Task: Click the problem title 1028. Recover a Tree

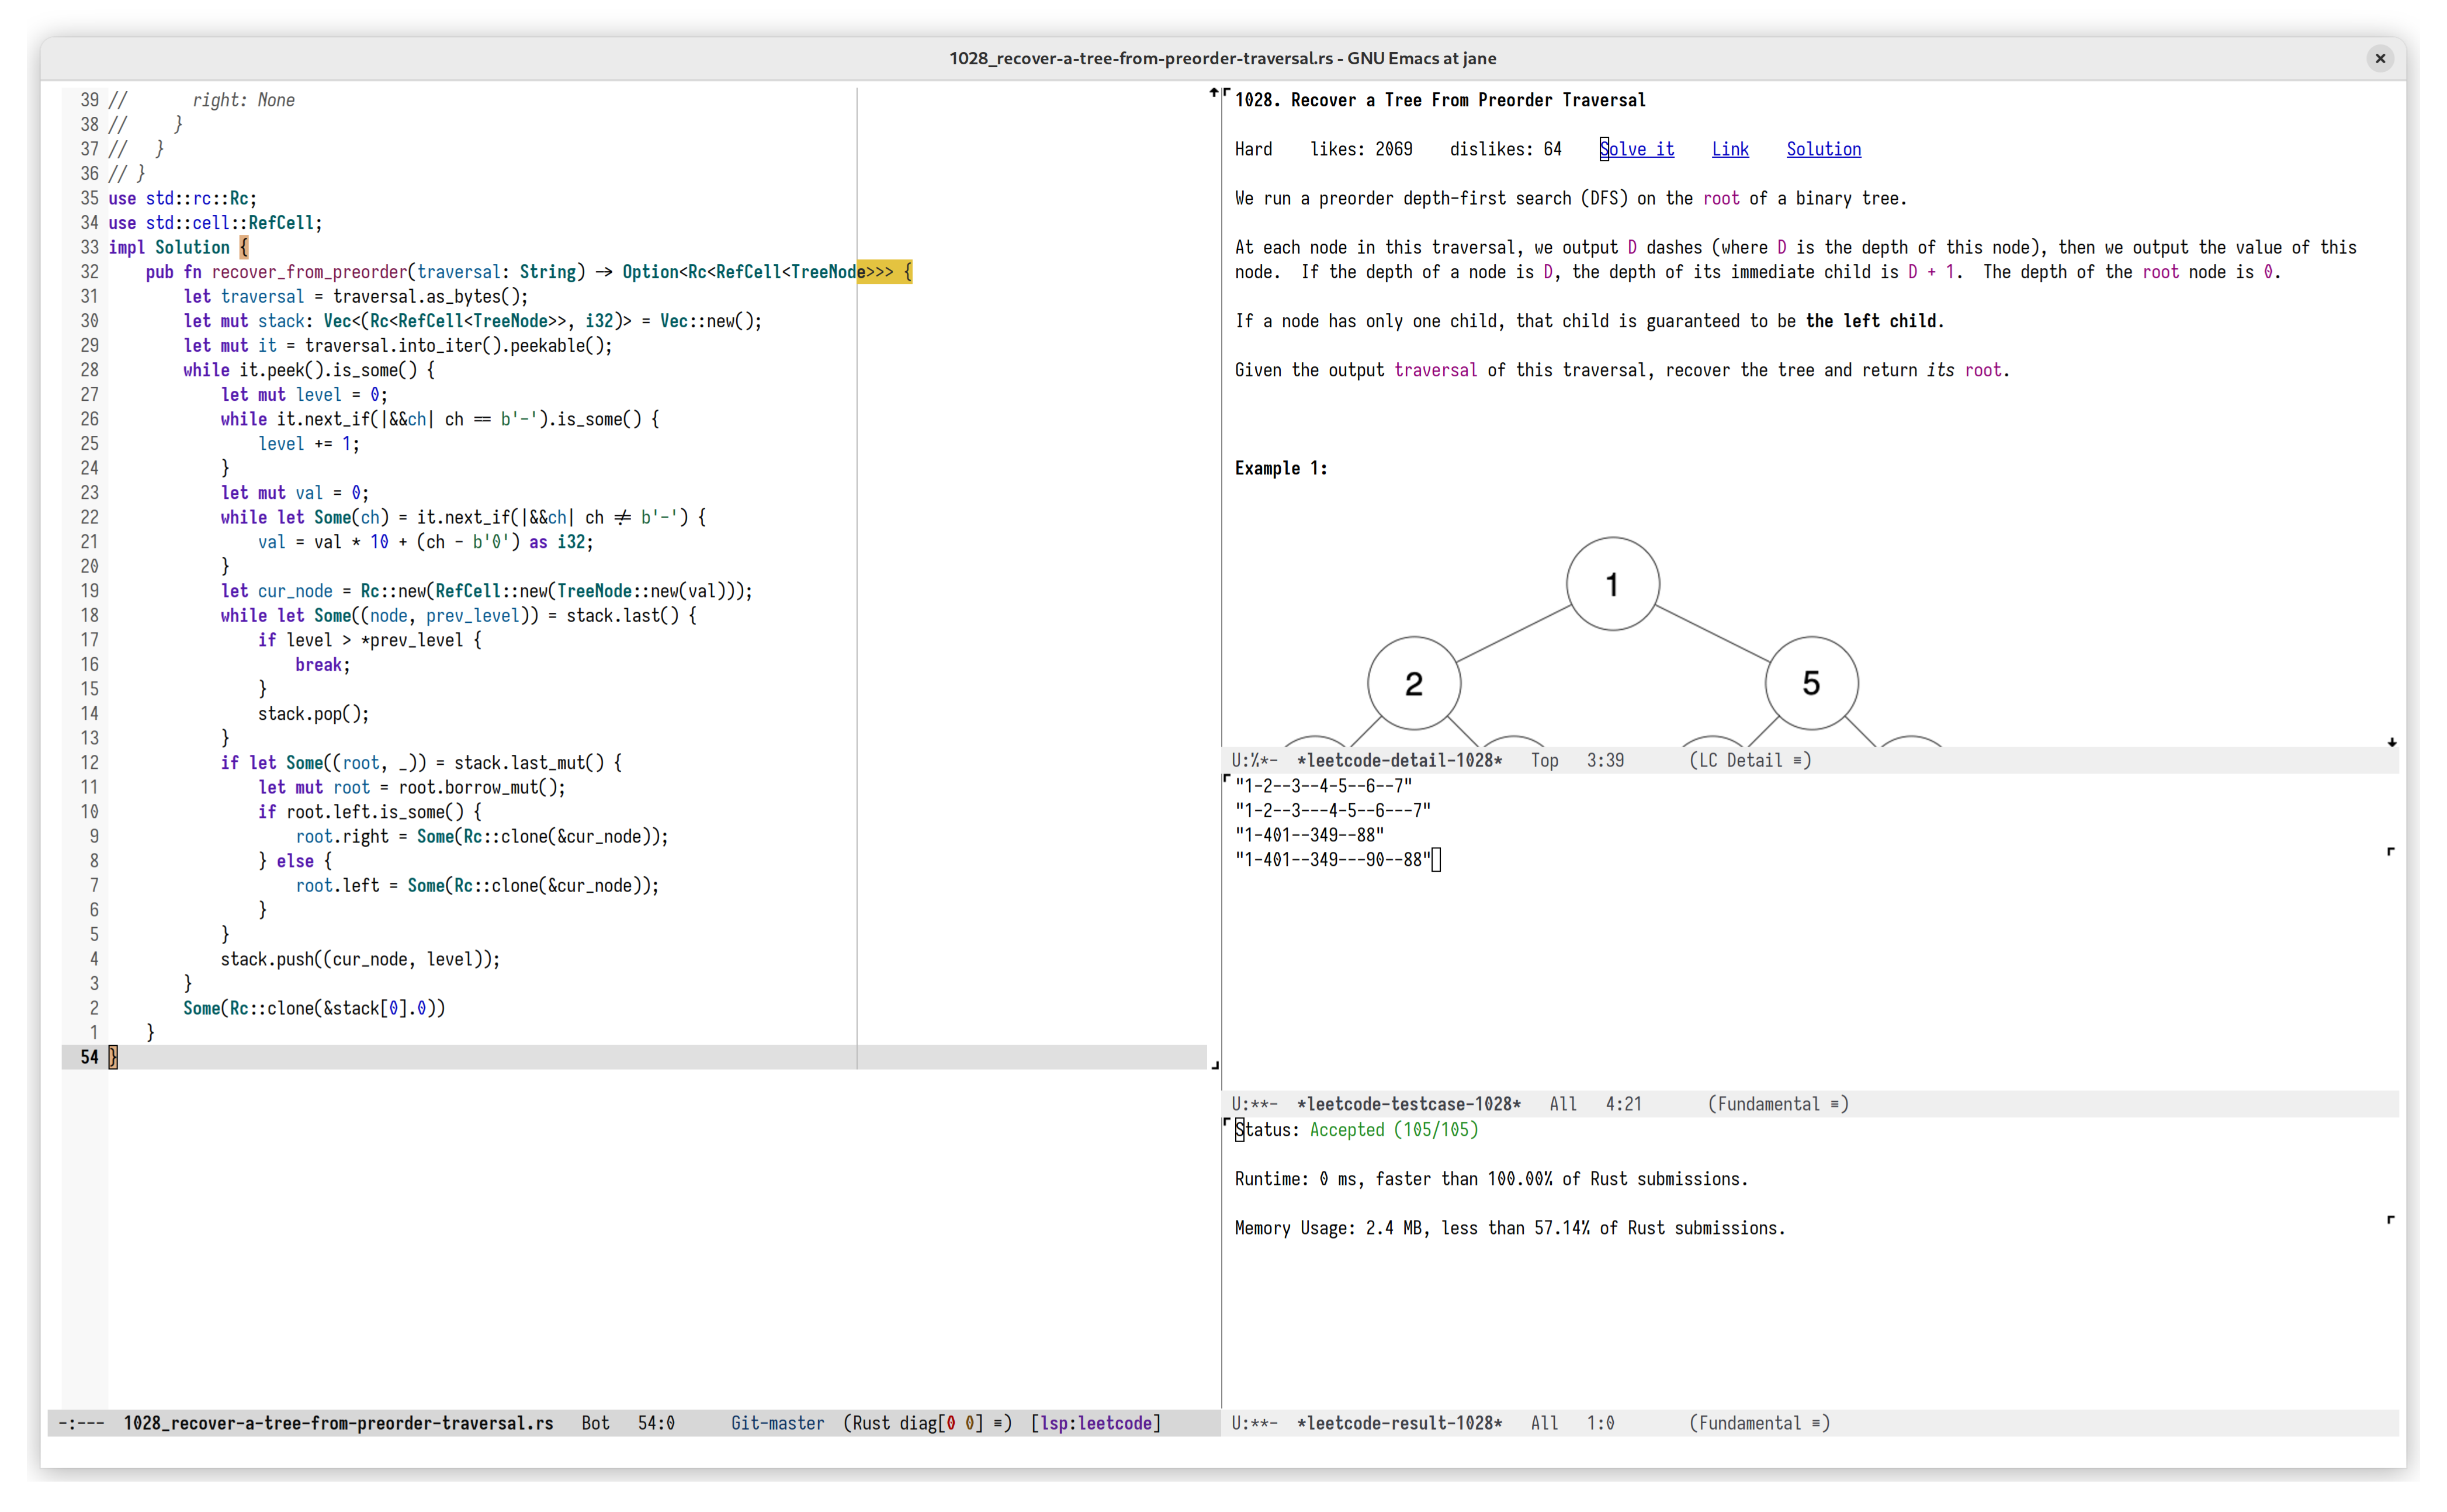Action: [1440, 100]
